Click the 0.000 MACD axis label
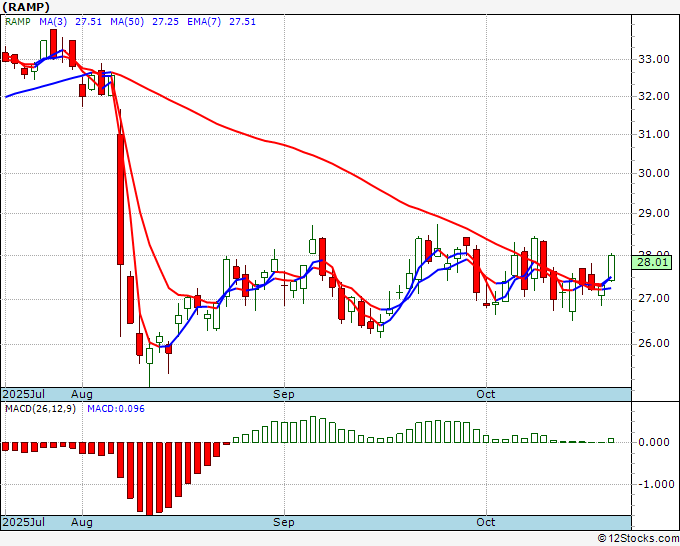The image size is (680, 546). [x=654, y=442]
